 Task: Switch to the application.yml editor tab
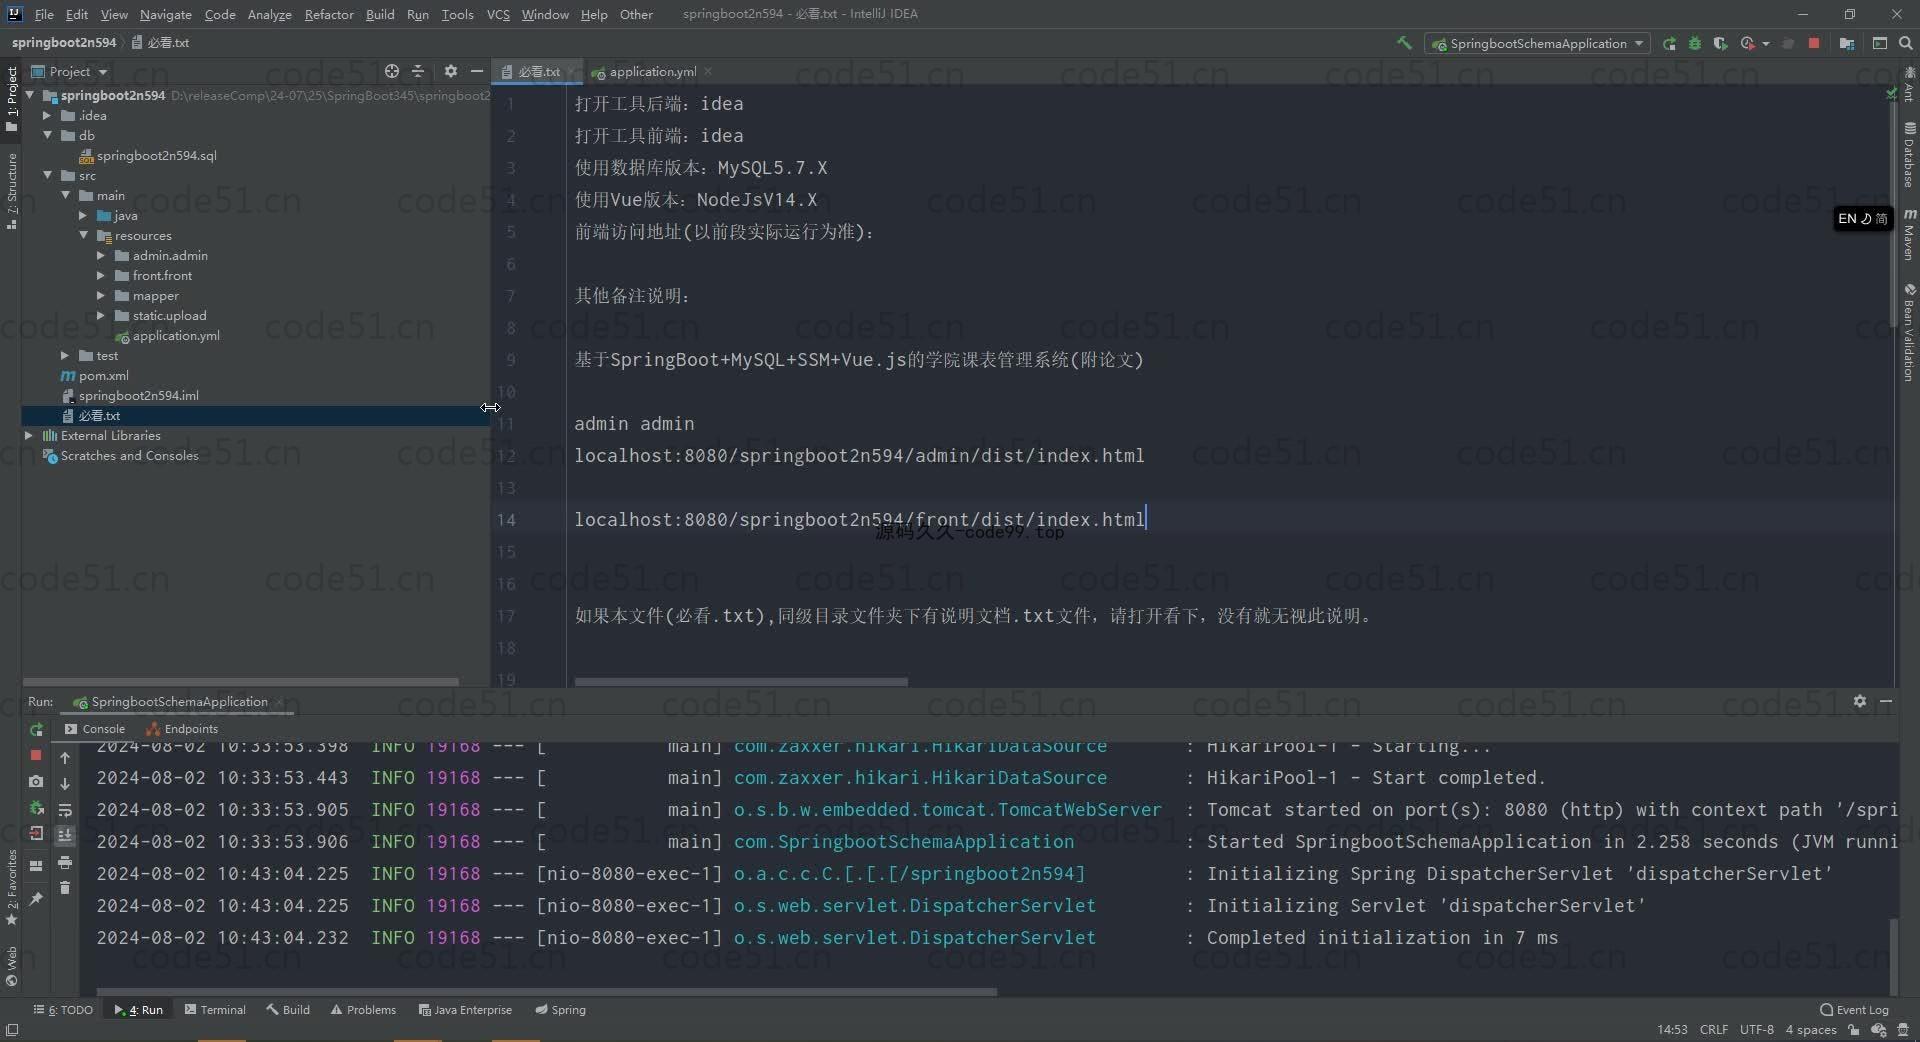[651, 71]
